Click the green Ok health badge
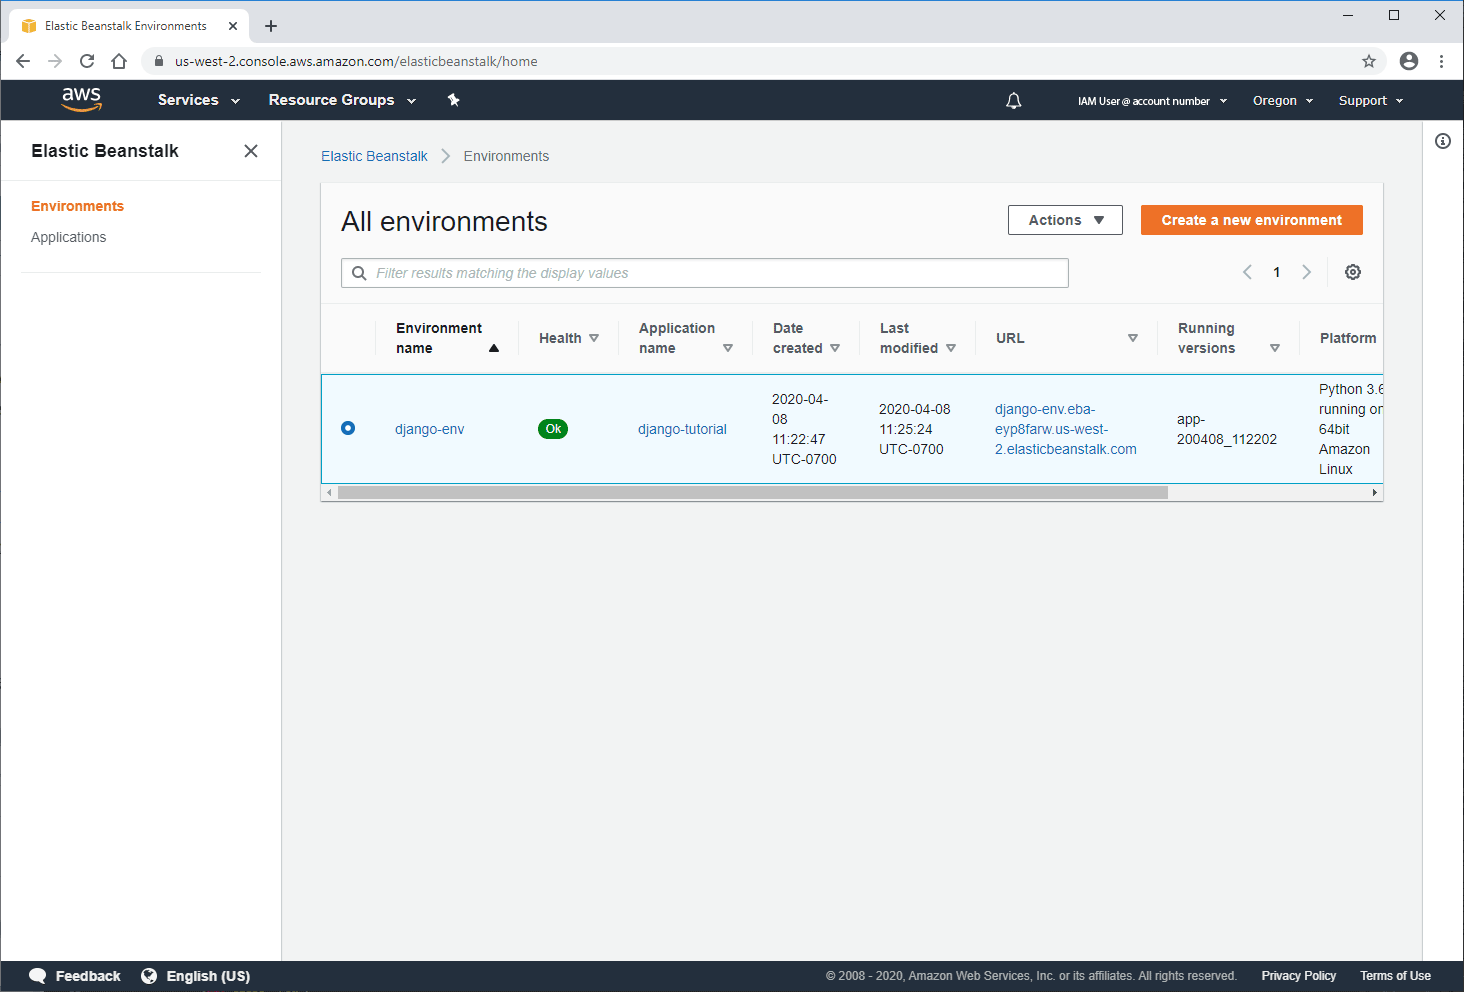 (x=553, y=428)
